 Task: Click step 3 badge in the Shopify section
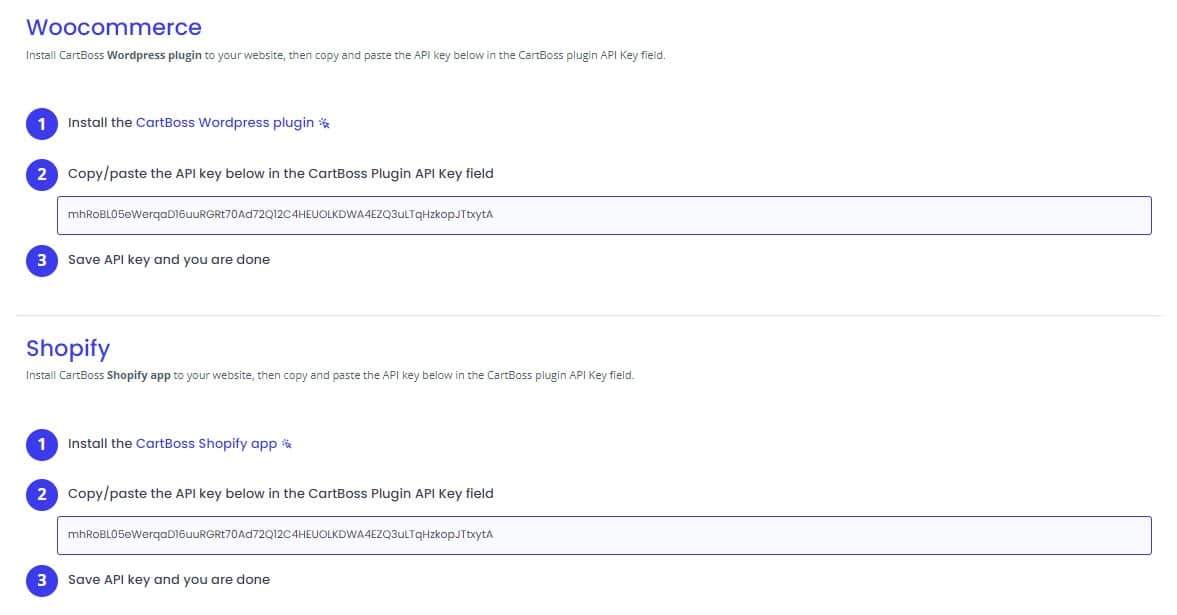41,579
